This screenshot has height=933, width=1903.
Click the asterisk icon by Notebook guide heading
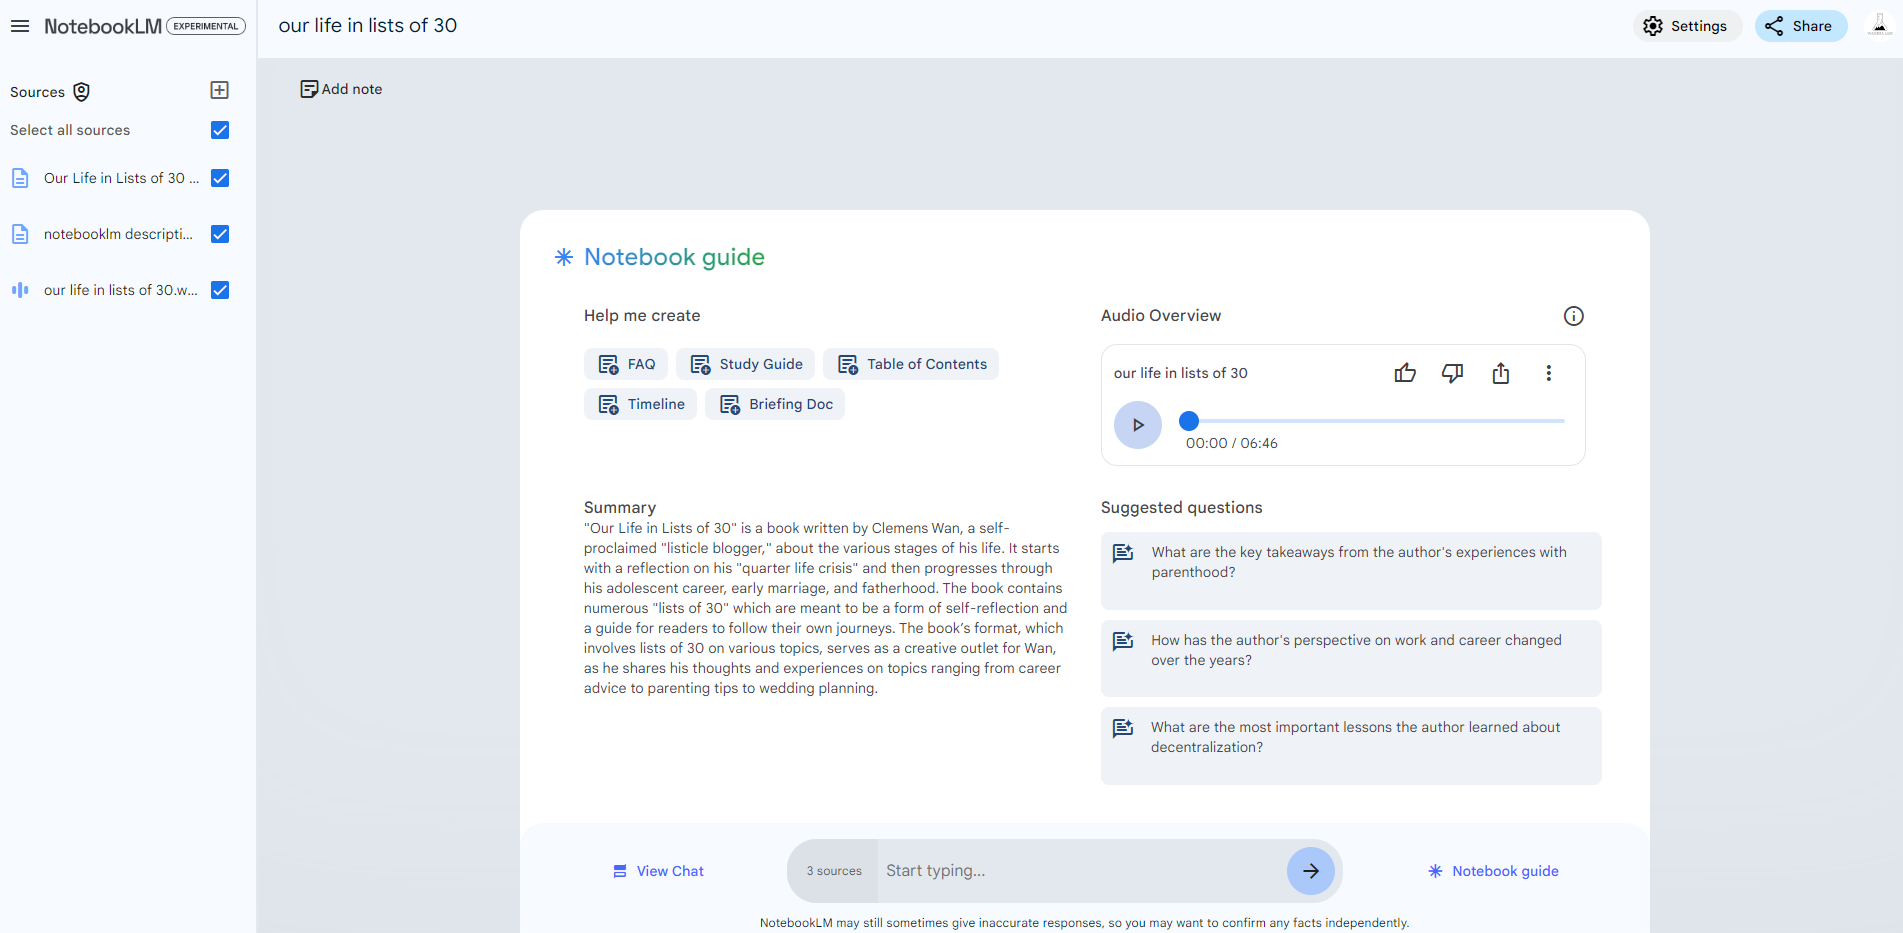564,257
